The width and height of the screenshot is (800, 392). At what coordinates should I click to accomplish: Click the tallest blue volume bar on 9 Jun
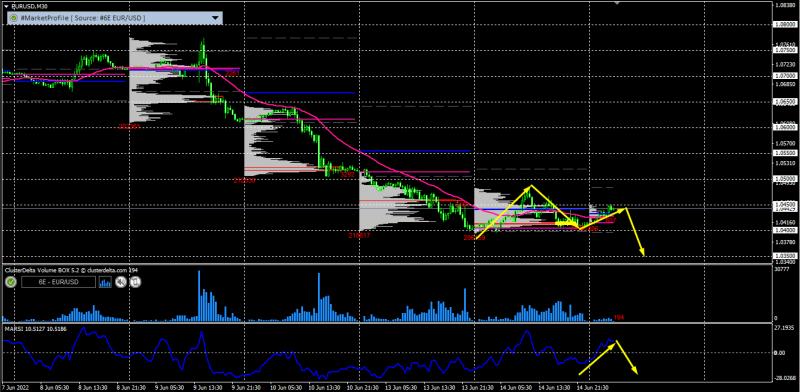click(x=199, y=296)
